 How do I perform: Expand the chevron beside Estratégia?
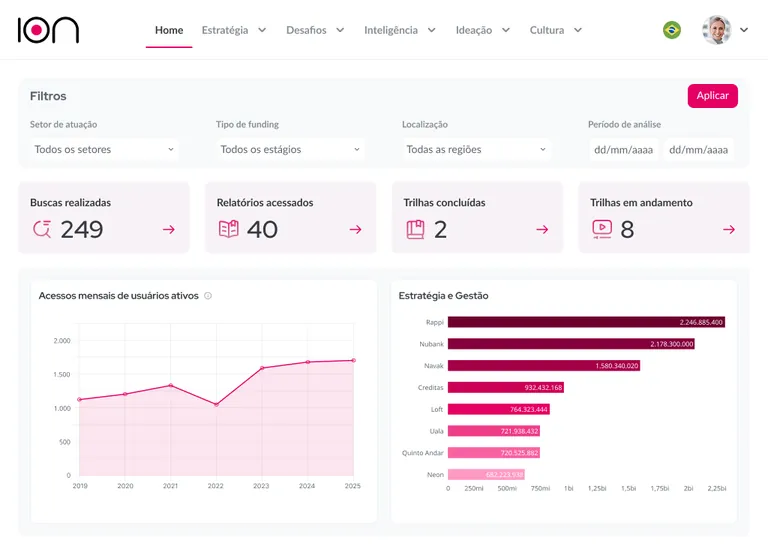262,30
